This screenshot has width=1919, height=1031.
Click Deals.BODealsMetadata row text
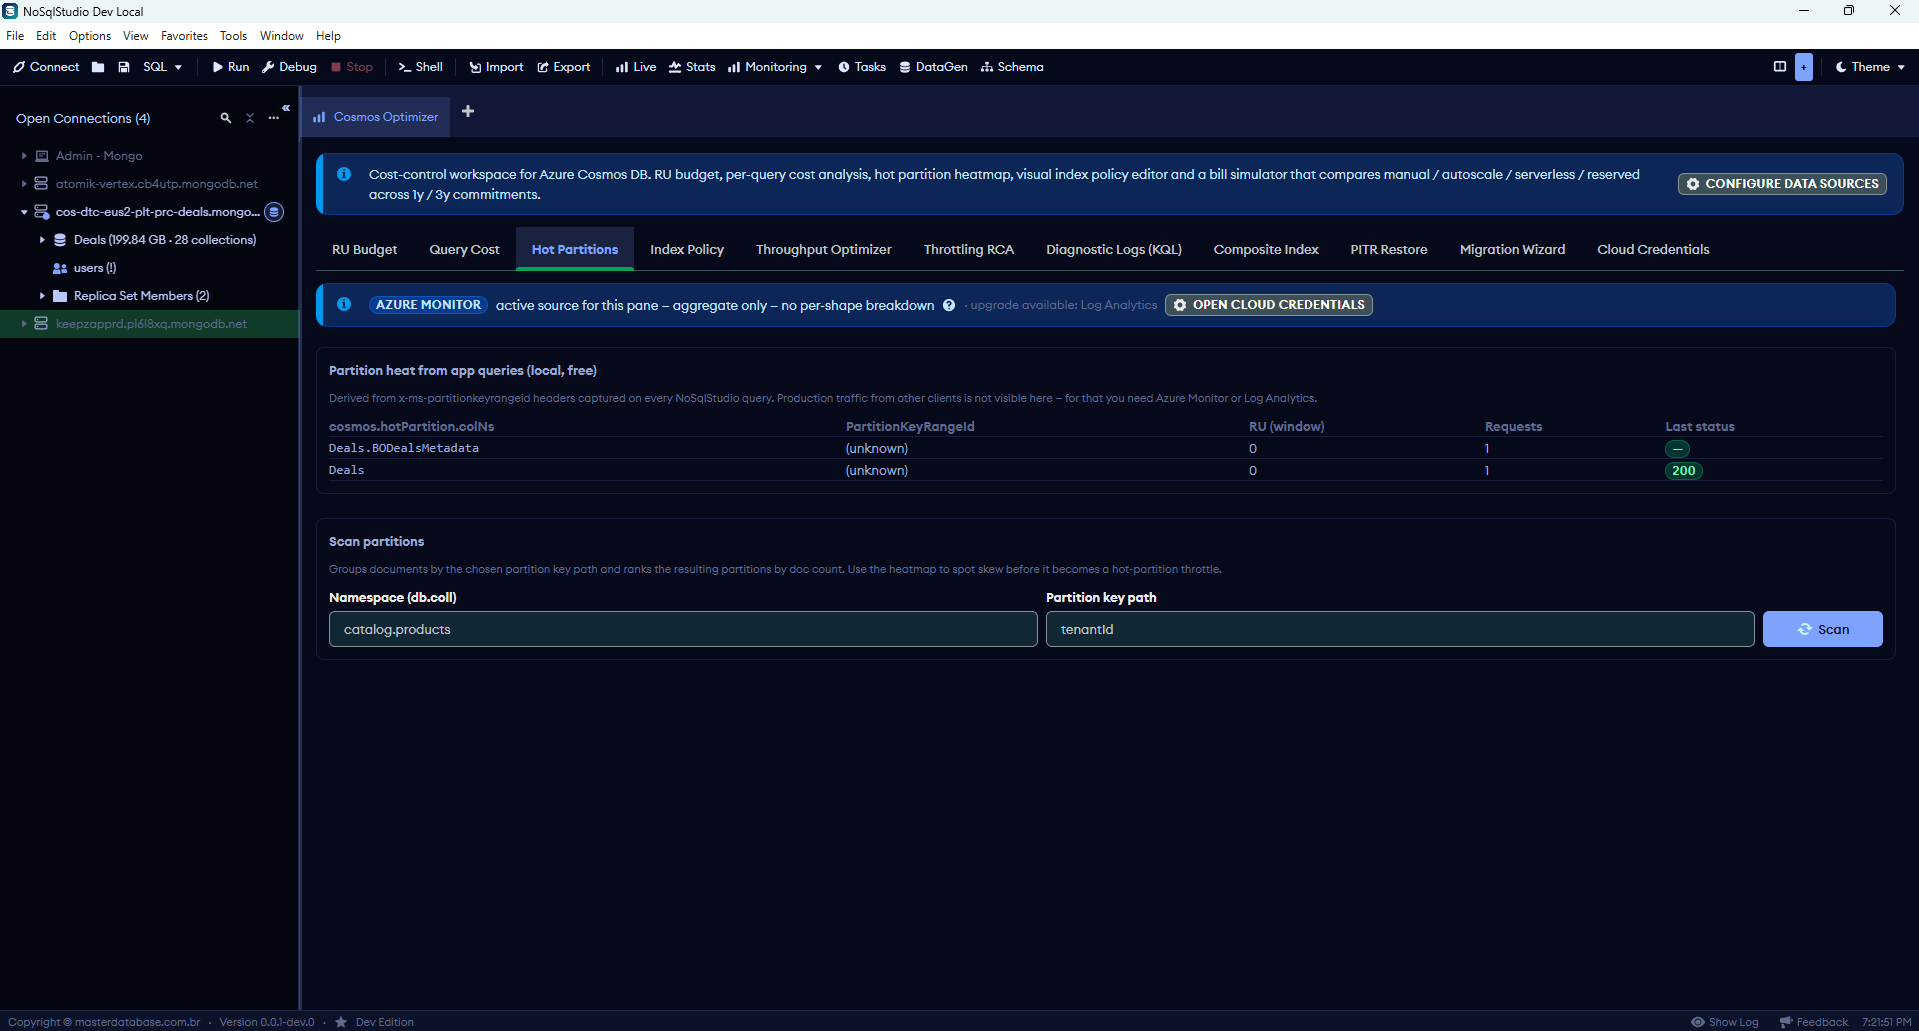[x=404, y=448]
